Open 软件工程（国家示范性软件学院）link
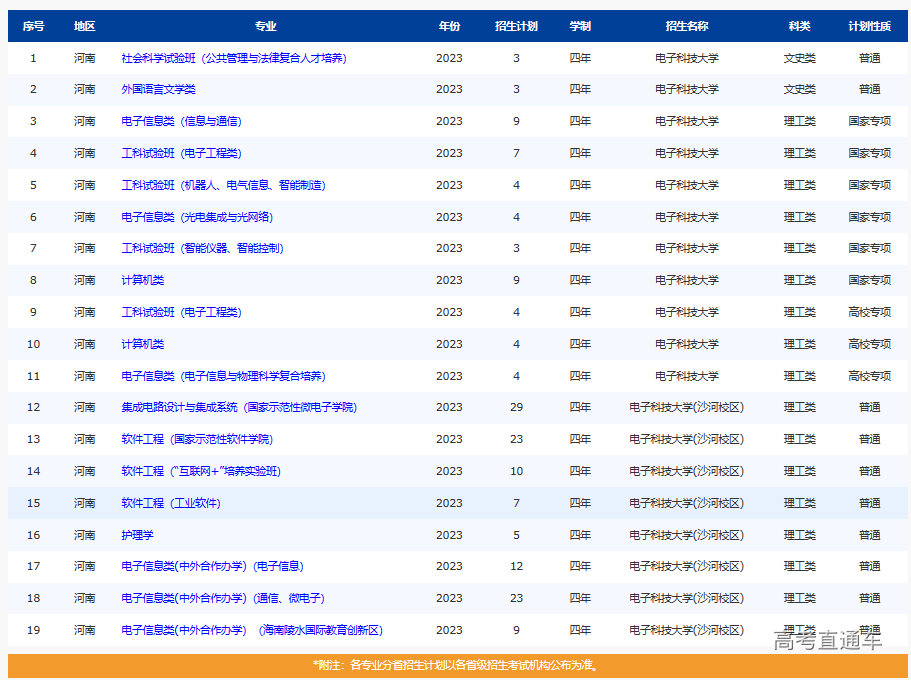 click(197, 439)
